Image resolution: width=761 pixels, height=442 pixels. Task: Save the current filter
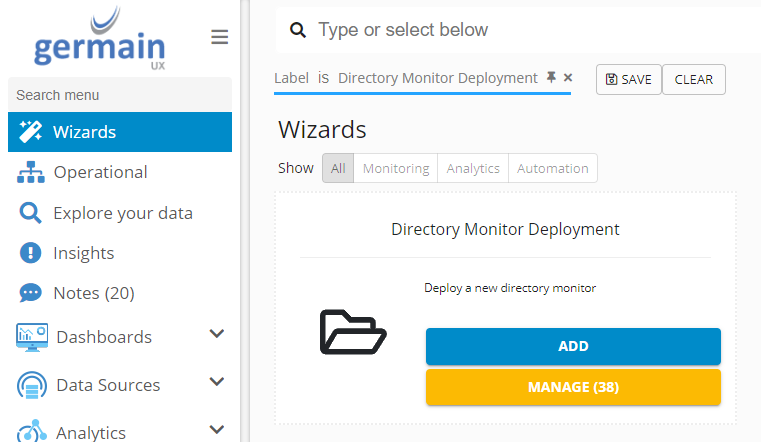(629, 80)
